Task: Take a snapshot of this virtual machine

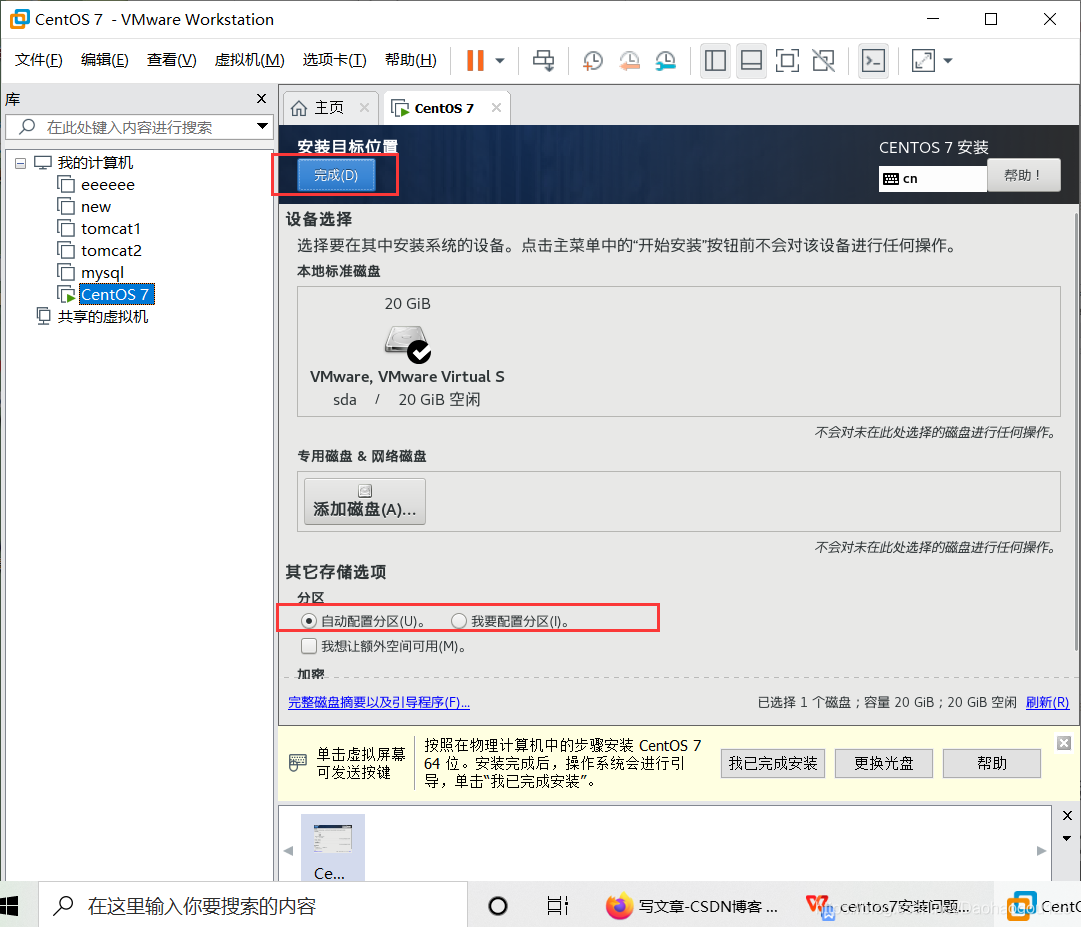Action: [x=593, y=61]
